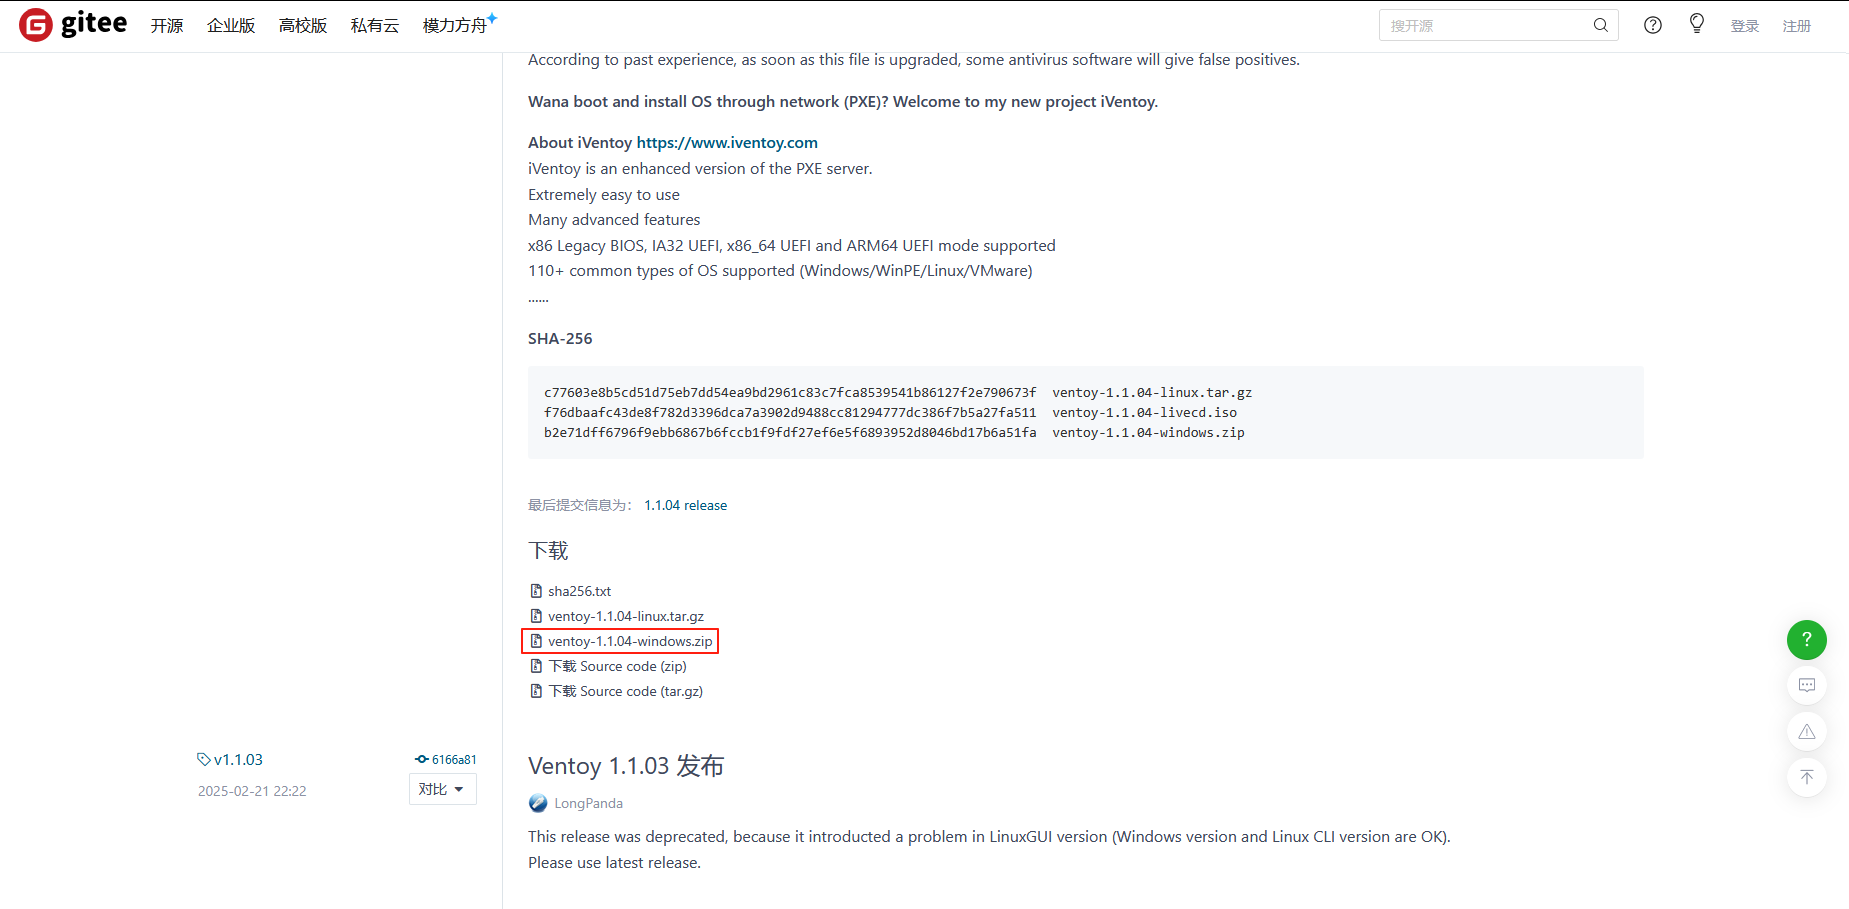
Task: Open the 企业版 menu item
Action: click(x=231, y=26)
